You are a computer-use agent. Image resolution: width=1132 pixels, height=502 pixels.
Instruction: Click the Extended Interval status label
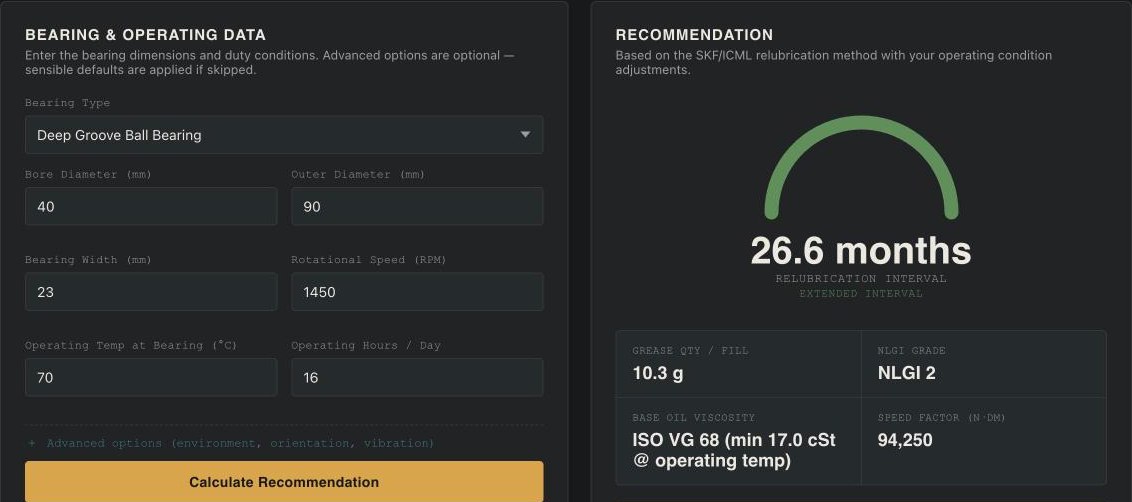point(861,294)
